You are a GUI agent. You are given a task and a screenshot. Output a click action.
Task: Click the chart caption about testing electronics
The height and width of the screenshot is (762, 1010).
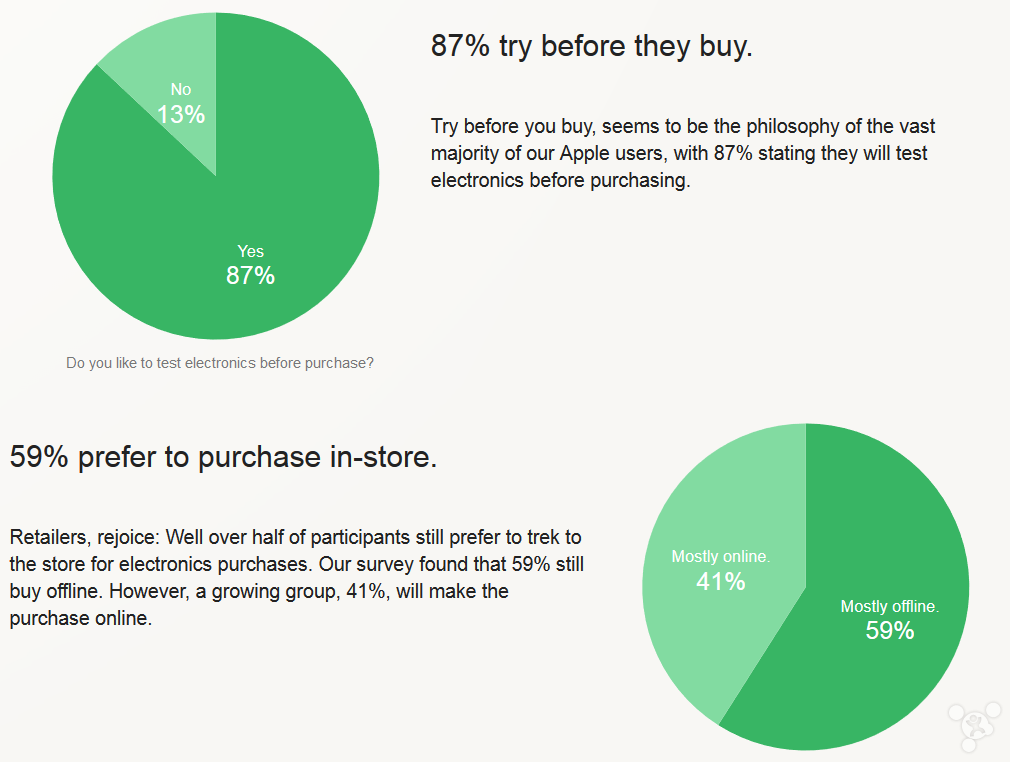[220, 363]
